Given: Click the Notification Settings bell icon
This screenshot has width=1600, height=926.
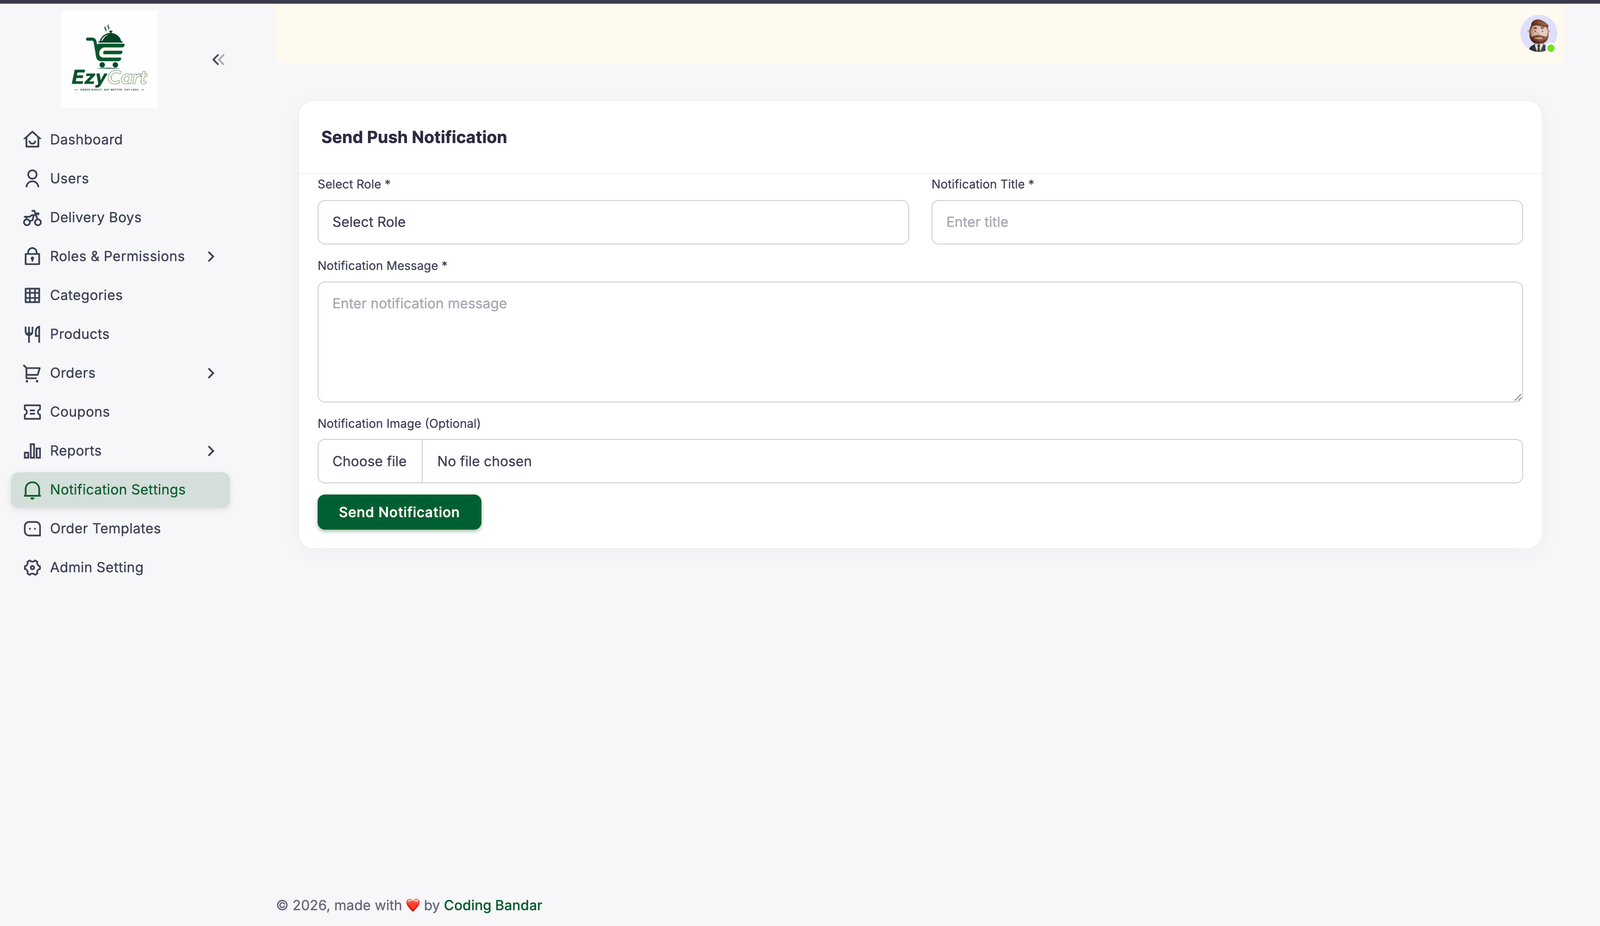Looking at the screenshot, I should coord(32,490).
